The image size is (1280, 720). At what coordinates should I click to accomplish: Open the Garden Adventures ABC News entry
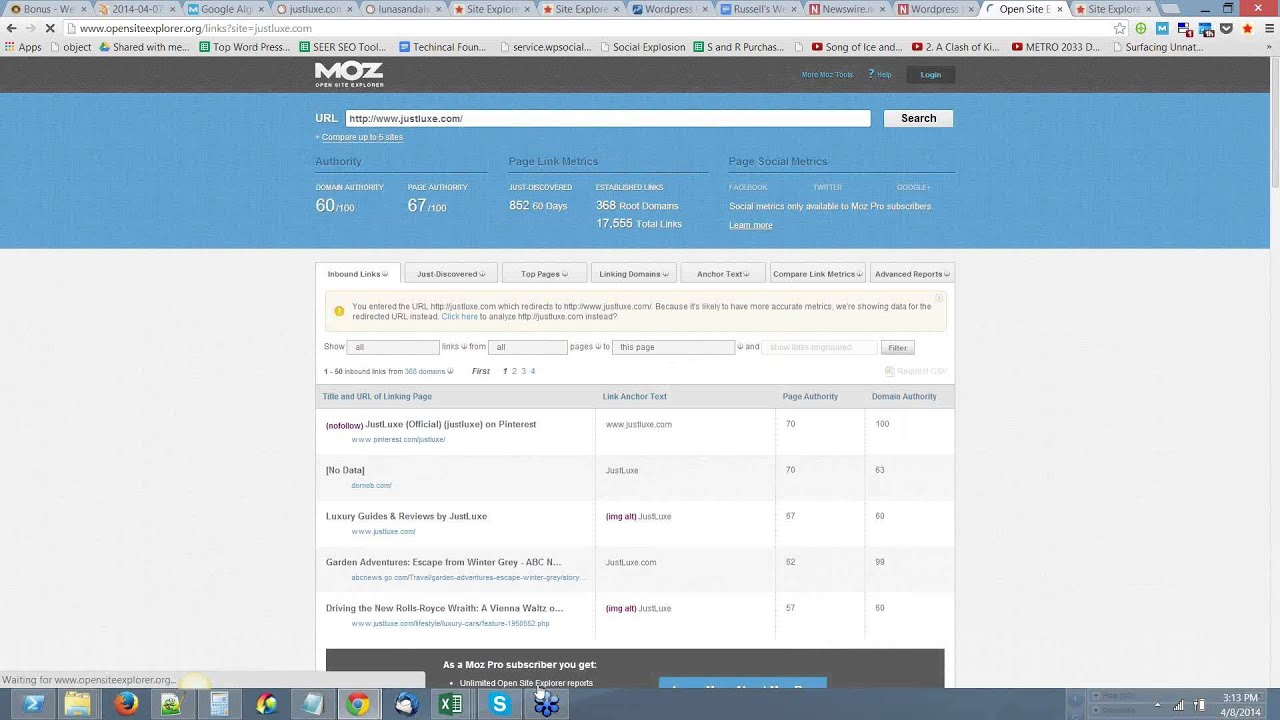click(x=443, y=562)
